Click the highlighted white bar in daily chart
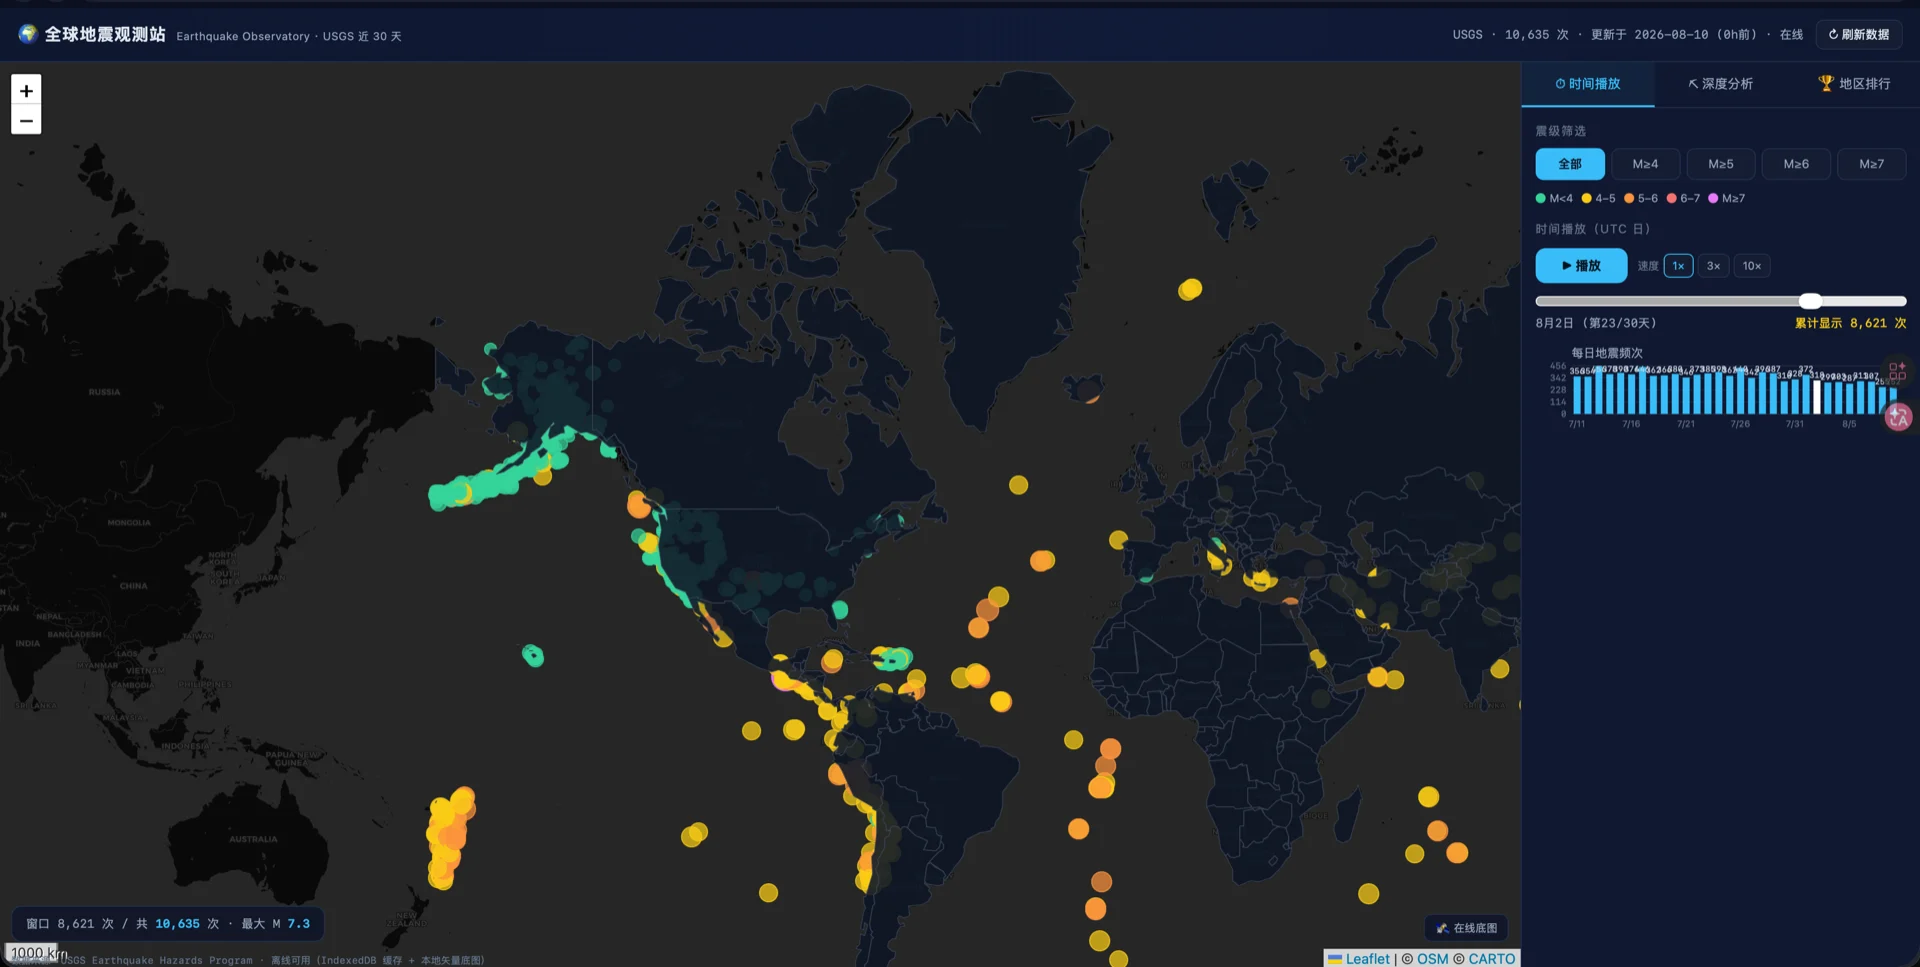 [1817, 397]
